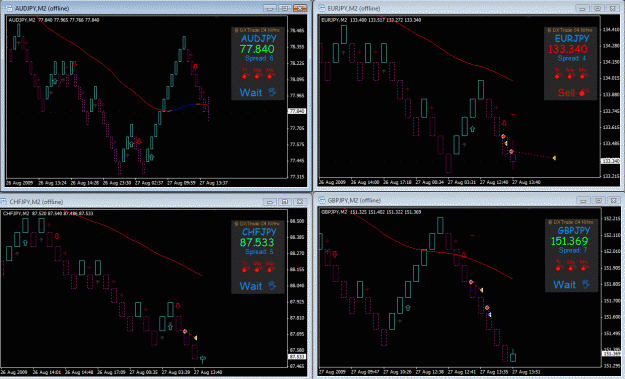Click the blue GBPJPY symbol name in panel
Viewport: 625px width, 379px height.
(x=574, y=231)
